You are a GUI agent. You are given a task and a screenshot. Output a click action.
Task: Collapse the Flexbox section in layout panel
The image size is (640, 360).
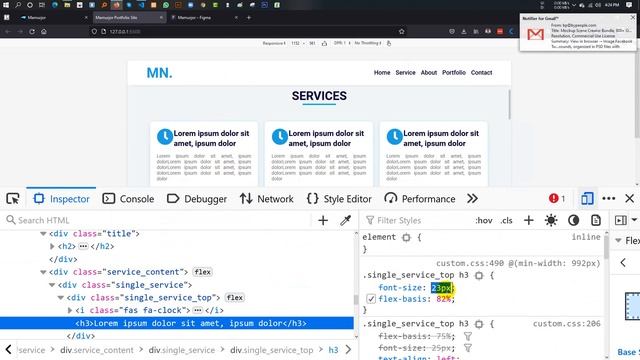click(618, 240)
